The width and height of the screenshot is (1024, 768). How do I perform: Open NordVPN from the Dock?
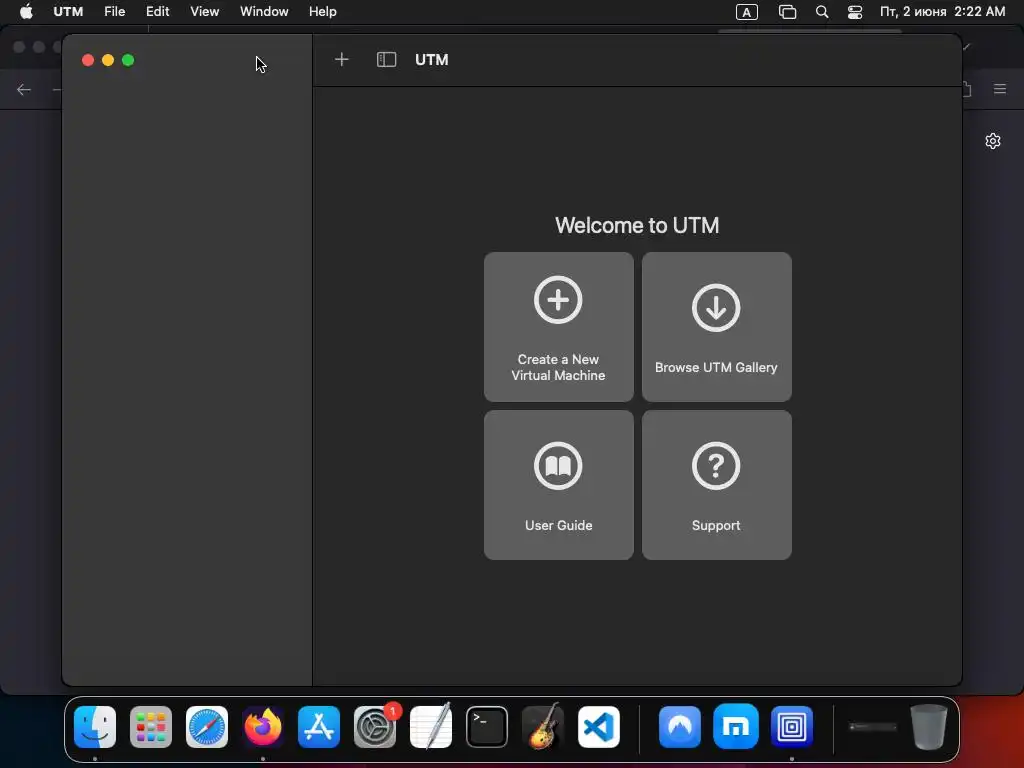pyautogui.click(x=680, y=727)
